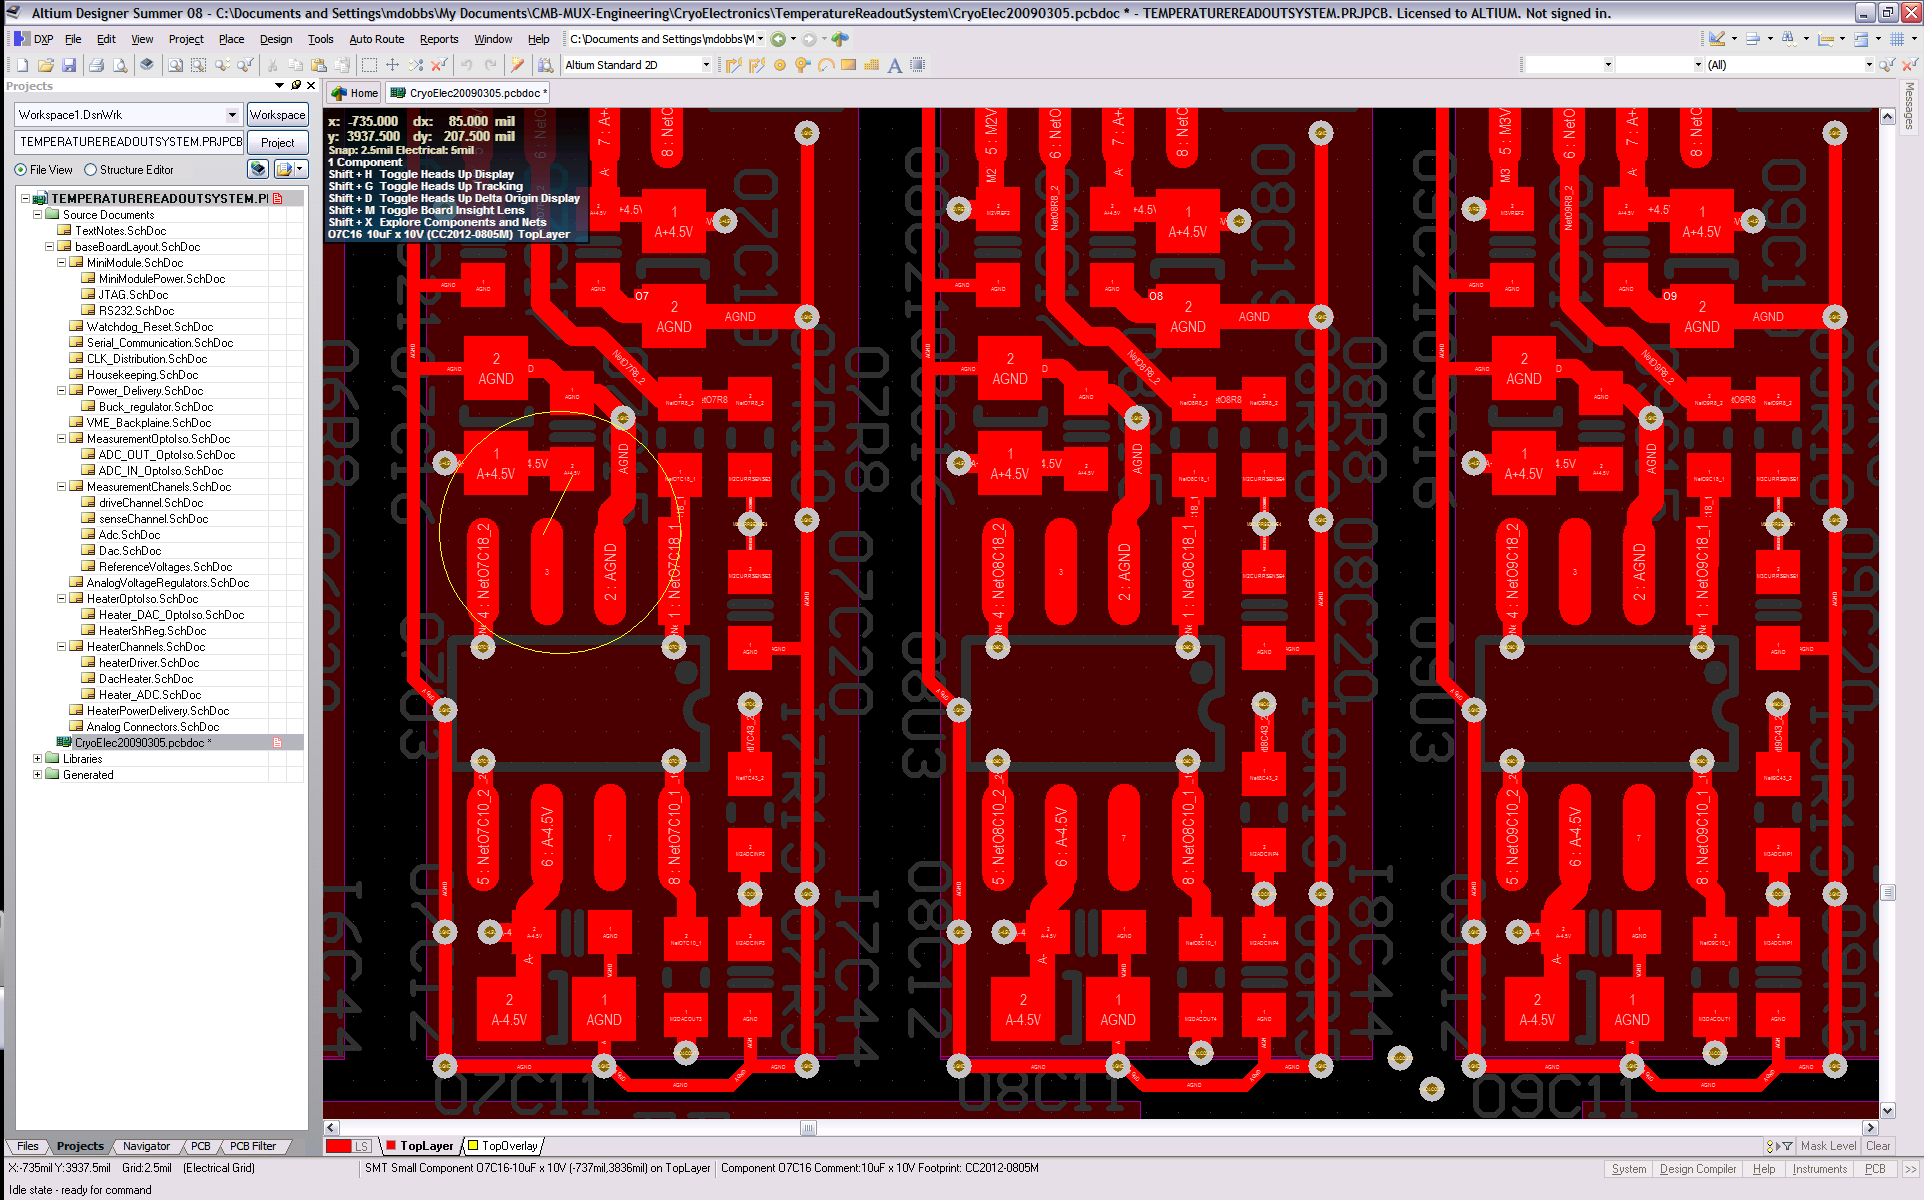Select the Place Pad tool

(x=780, y=65)
